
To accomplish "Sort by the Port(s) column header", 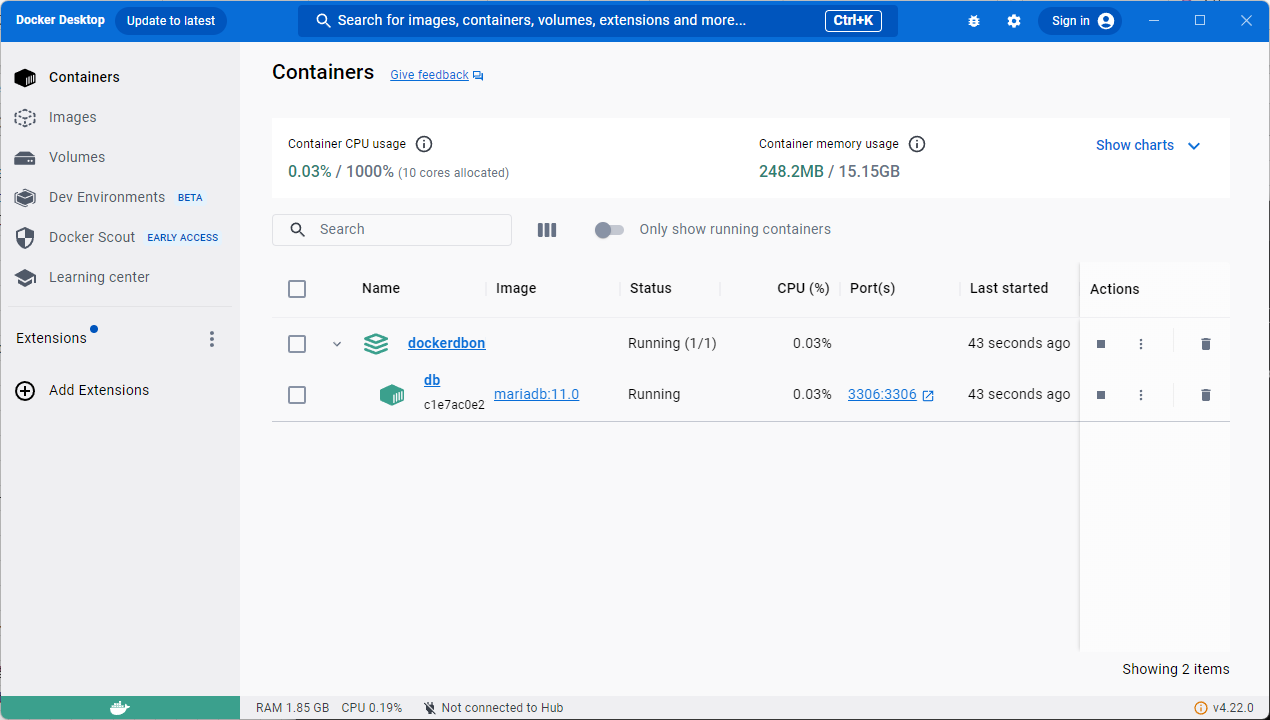I will point(872,288).
